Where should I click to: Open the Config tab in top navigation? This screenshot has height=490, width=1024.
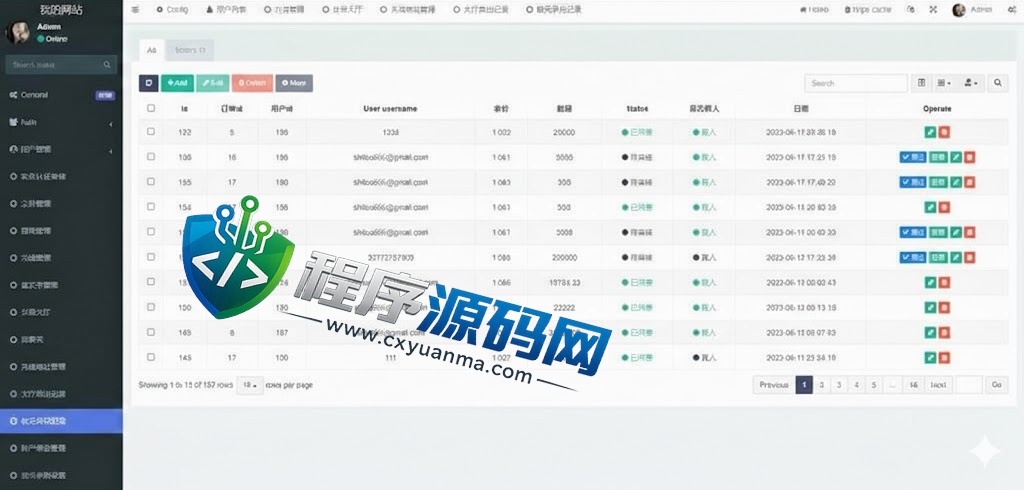[x=172, y=10]
